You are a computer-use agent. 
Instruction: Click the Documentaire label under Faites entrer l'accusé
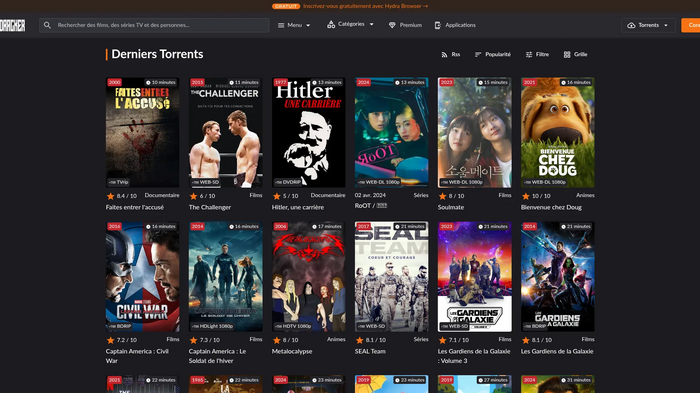tap(162, 195)
